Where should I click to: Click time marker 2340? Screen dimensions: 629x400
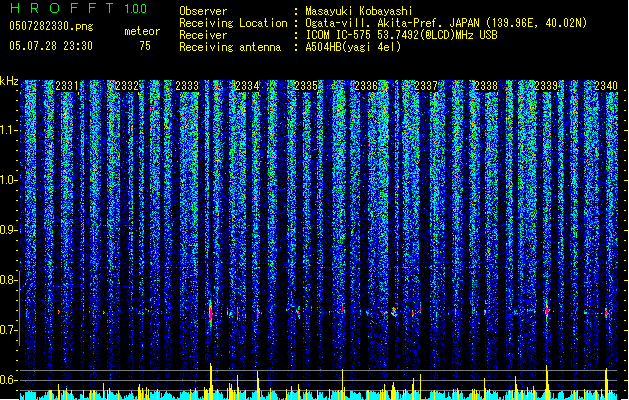(x=606, y=85)
